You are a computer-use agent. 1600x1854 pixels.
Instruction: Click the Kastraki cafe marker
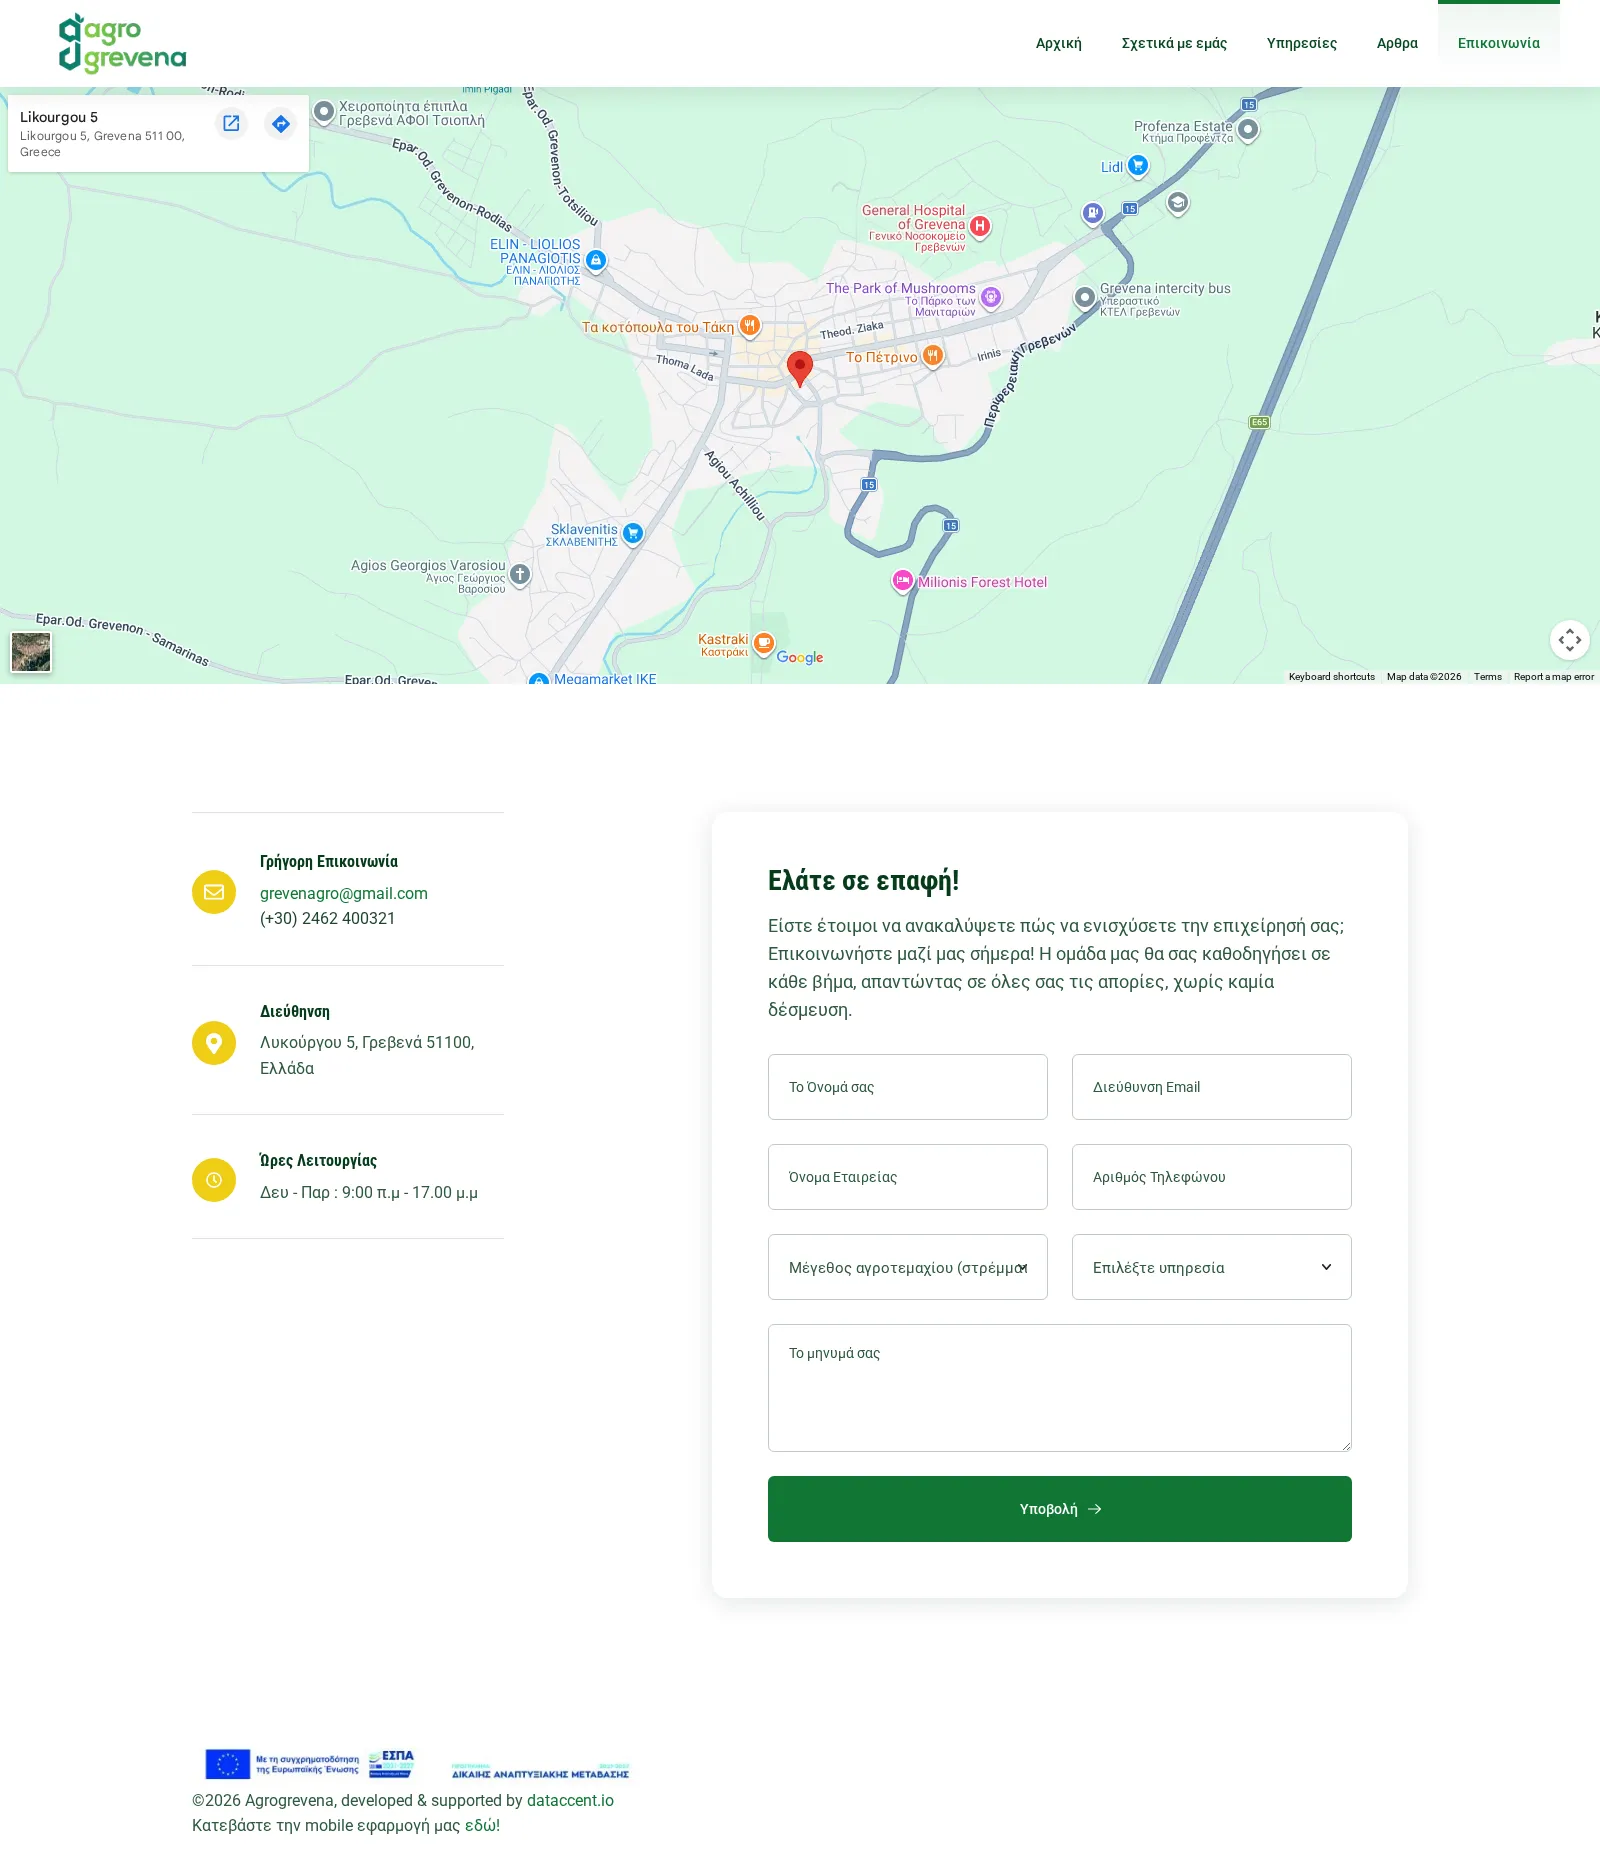click(x=763, y=643)
